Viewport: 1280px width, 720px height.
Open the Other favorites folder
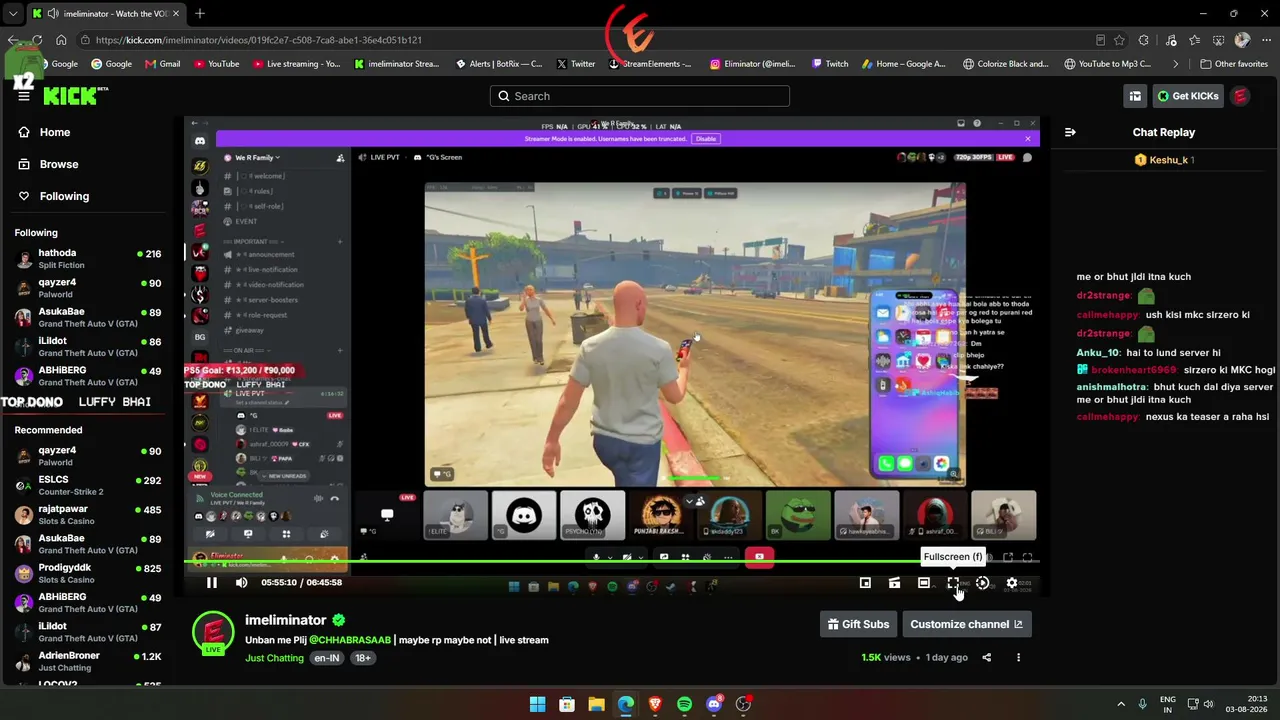(1234, 64)
